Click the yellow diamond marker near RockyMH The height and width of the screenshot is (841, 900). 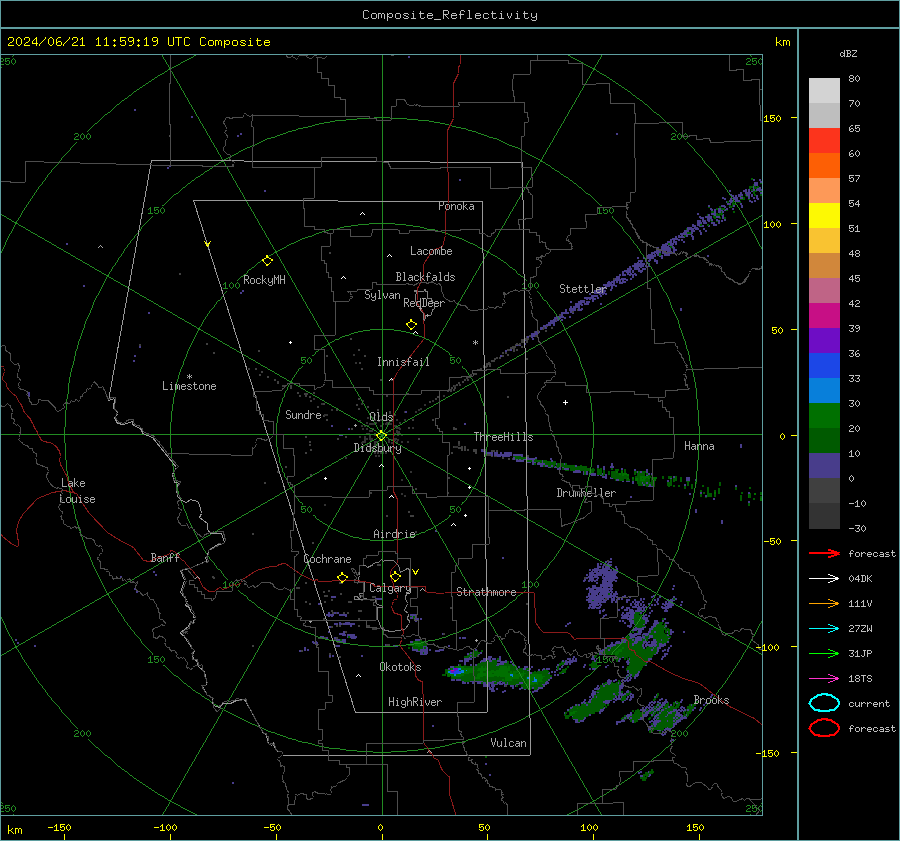267,261
